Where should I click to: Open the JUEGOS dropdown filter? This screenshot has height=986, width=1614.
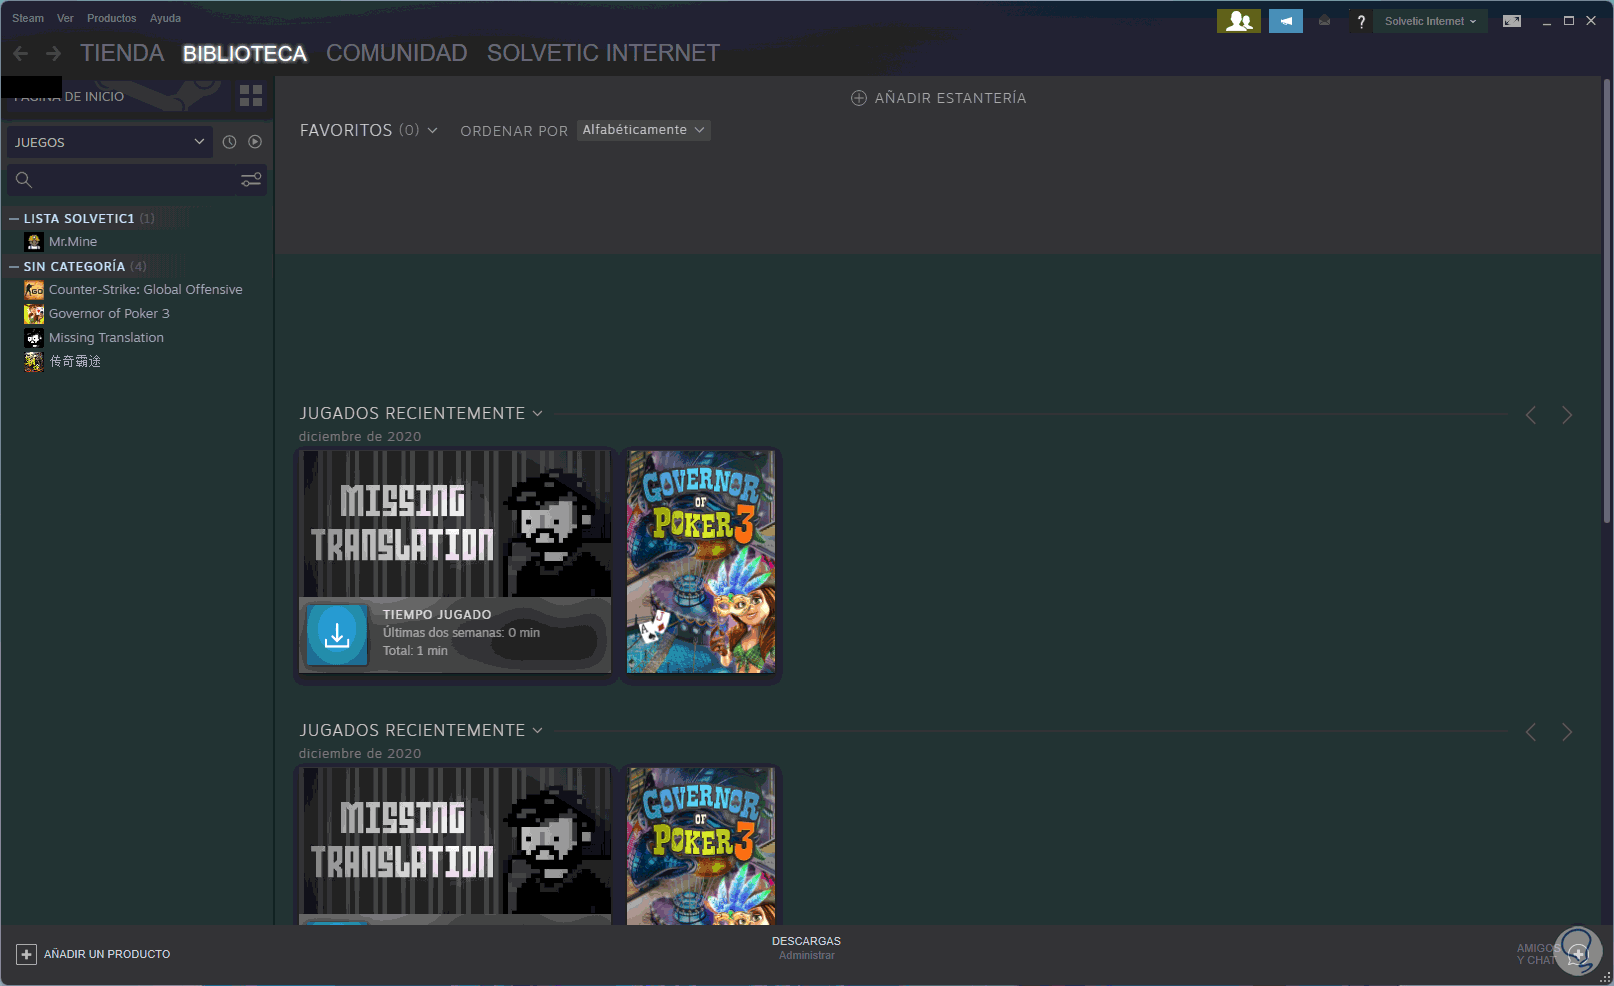pos(110,142)
